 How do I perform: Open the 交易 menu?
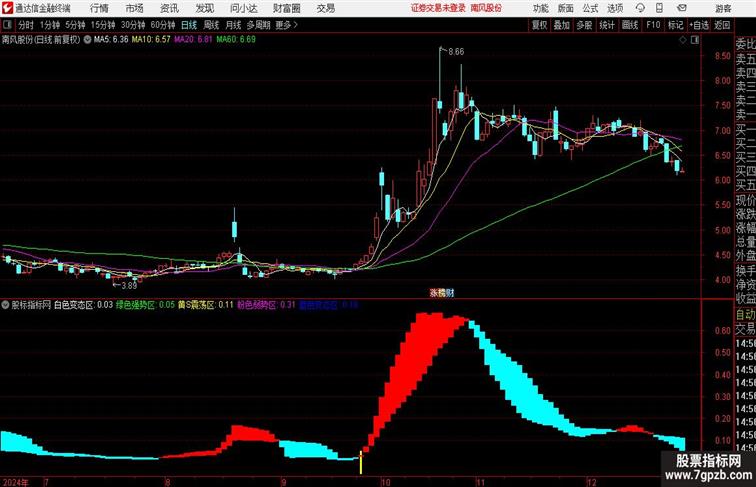(325, 8)
